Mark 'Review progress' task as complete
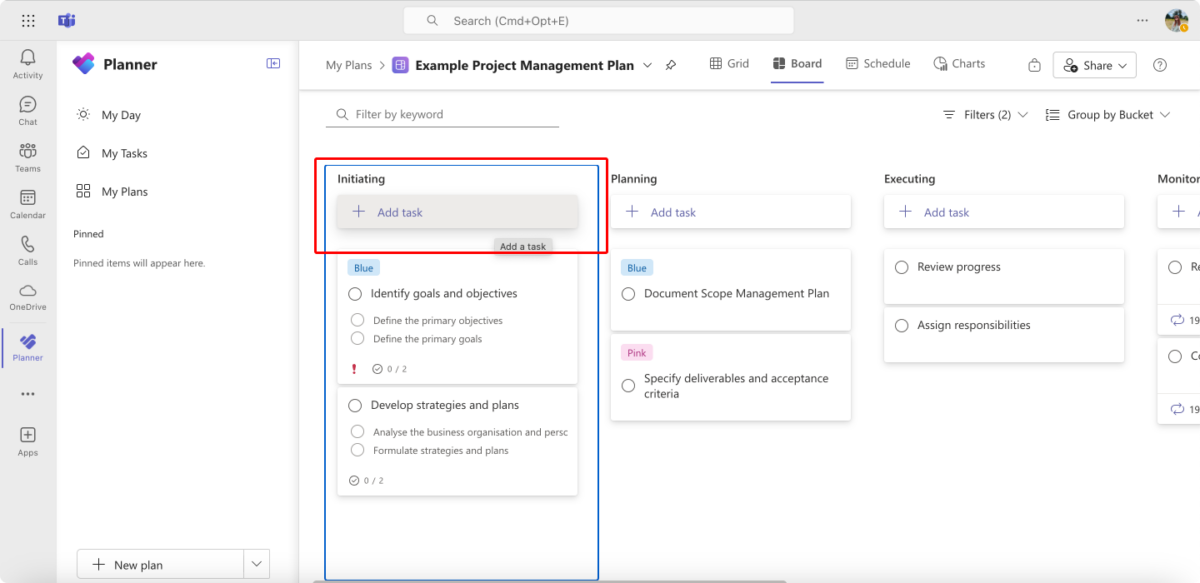The image size is (1200, 583). click(x=901, y=267)
